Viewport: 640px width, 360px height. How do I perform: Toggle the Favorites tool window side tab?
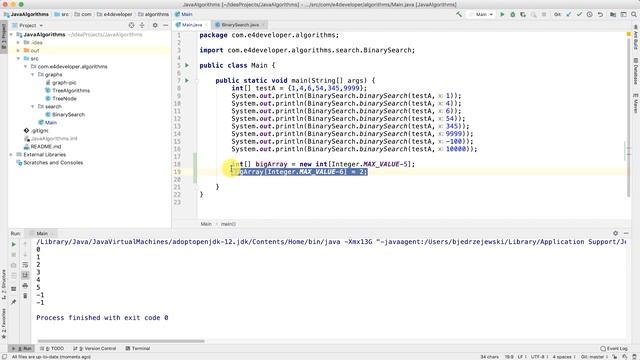pyautogui.click(x=4, y=323)
